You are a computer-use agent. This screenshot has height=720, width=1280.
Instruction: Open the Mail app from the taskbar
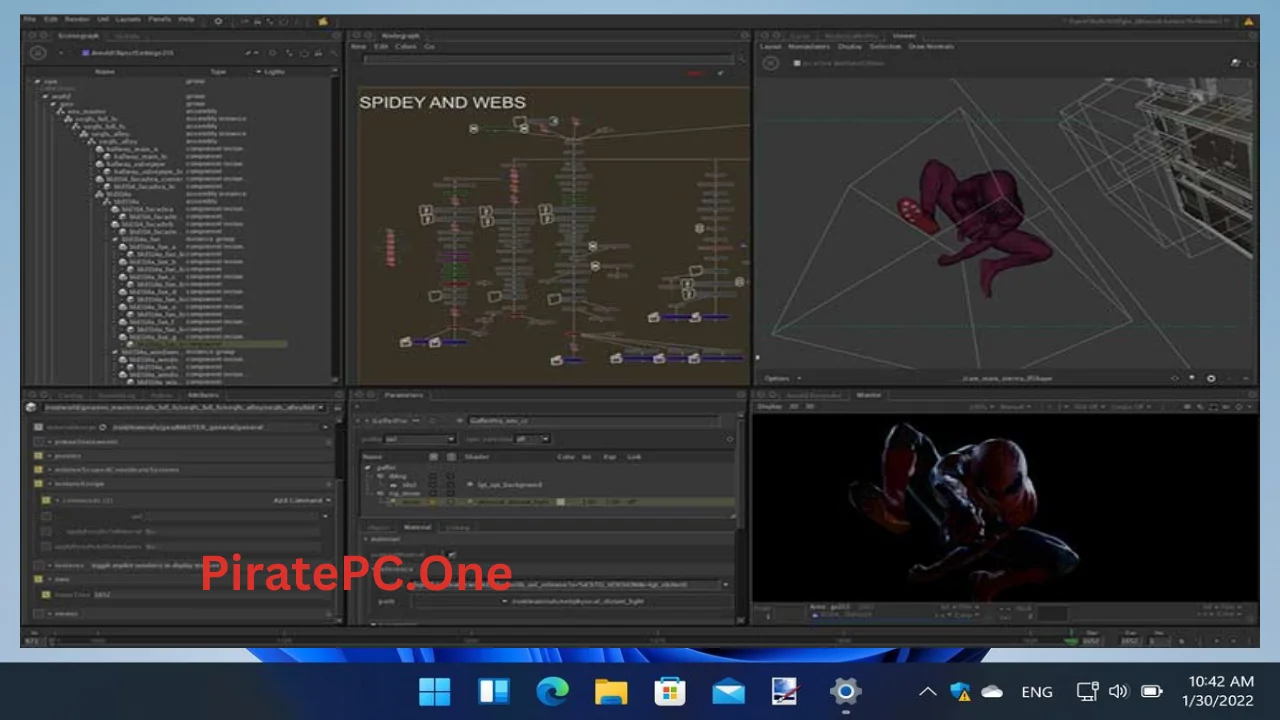tap(728, 691)
